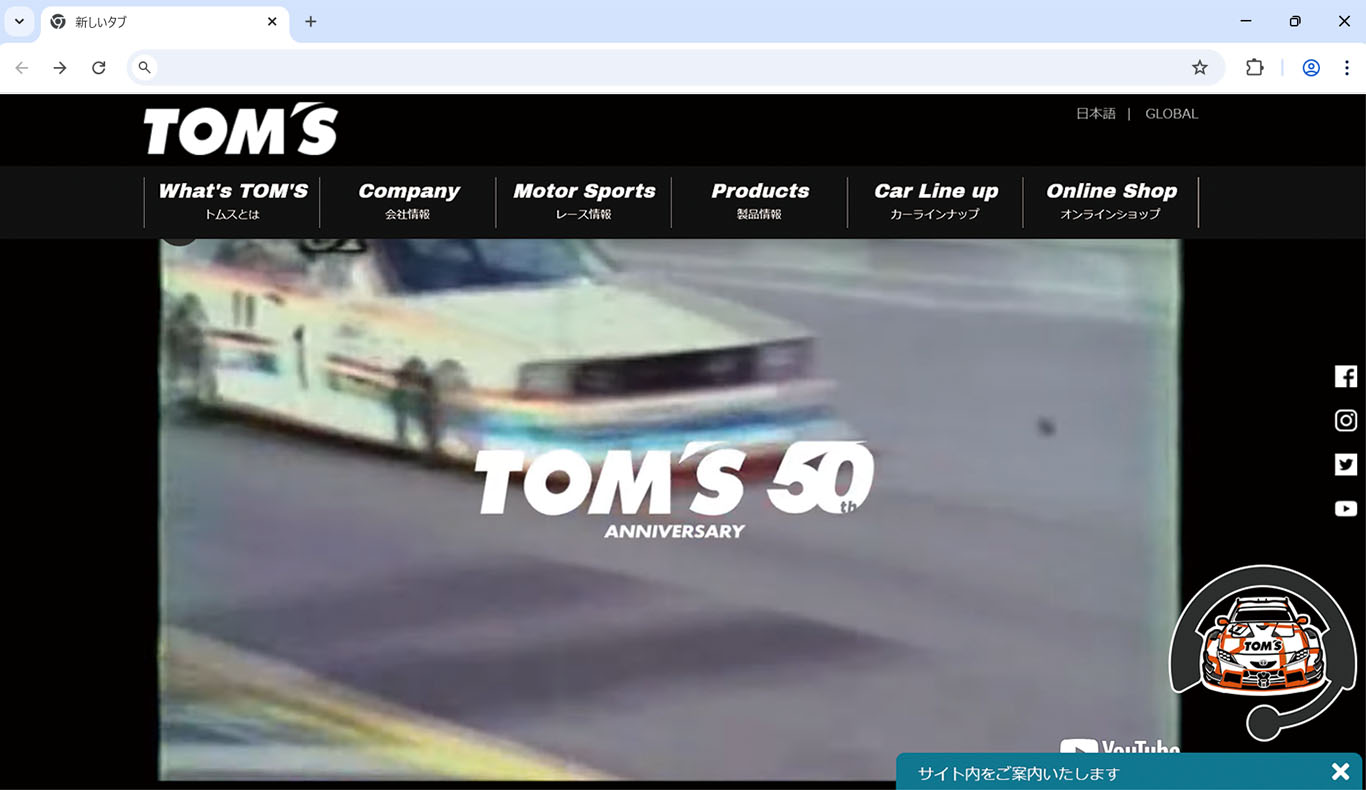This screenshot has height=790, width=1366.
Task: Click the TOM'S logo in header
Action: [x=241, y=129]
